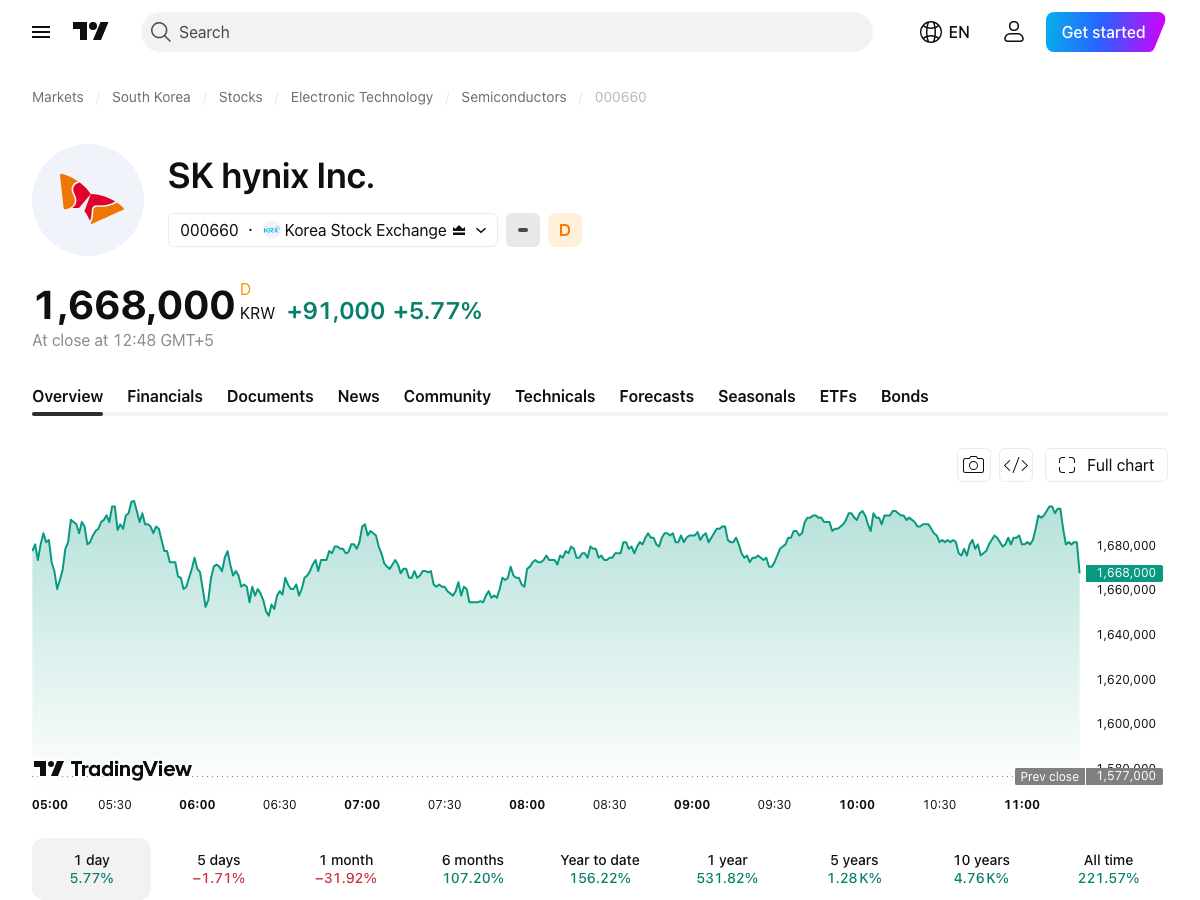Click the 10:00 time axis label

tap(857, 805)
